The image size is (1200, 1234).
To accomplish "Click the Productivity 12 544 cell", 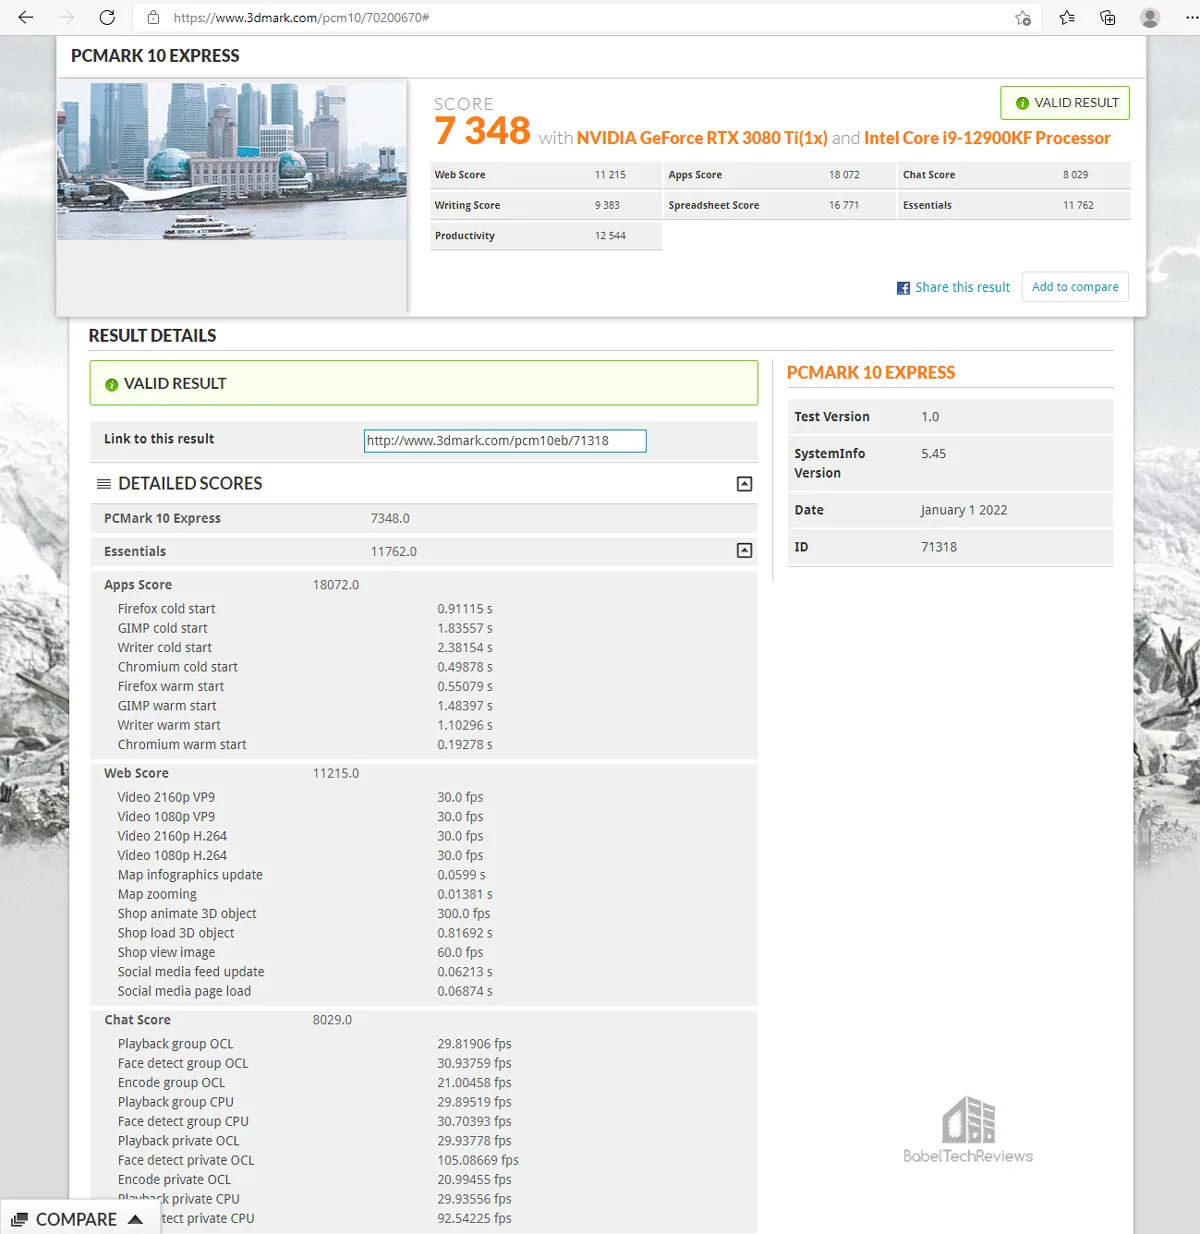I will pos(546,236).
